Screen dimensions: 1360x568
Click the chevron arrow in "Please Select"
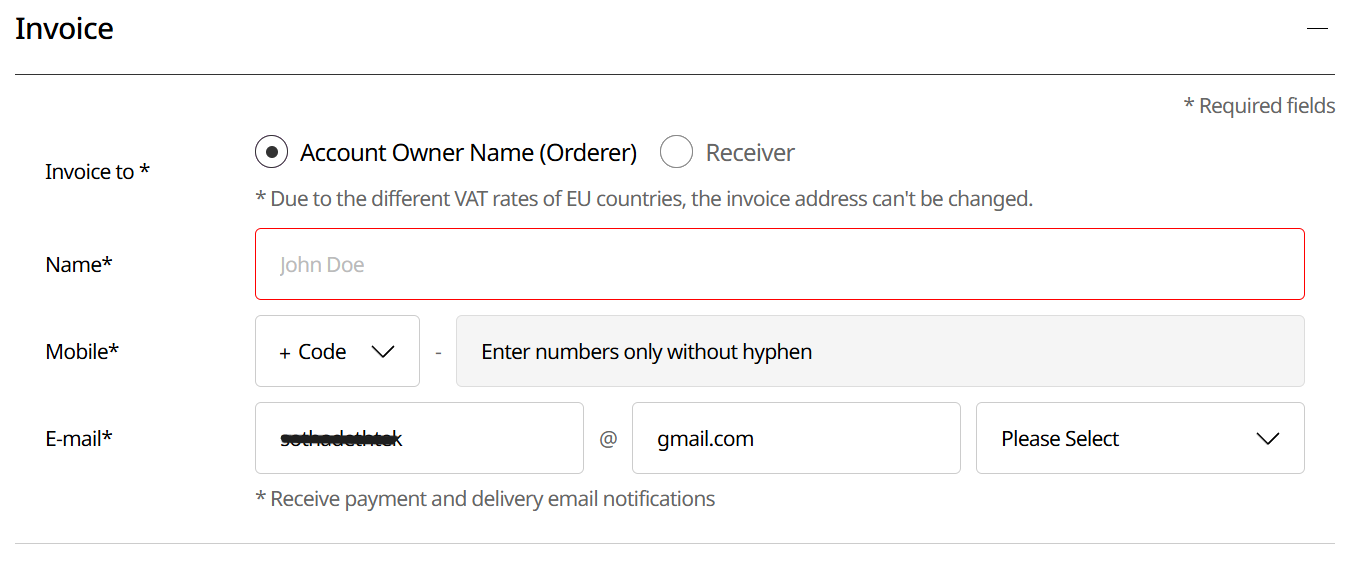pyautogui.click(x=1268, y=438)
